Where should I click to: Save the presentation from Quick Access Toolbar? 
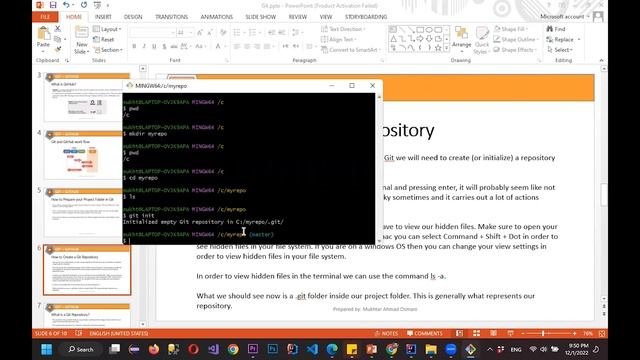[53, 5]
